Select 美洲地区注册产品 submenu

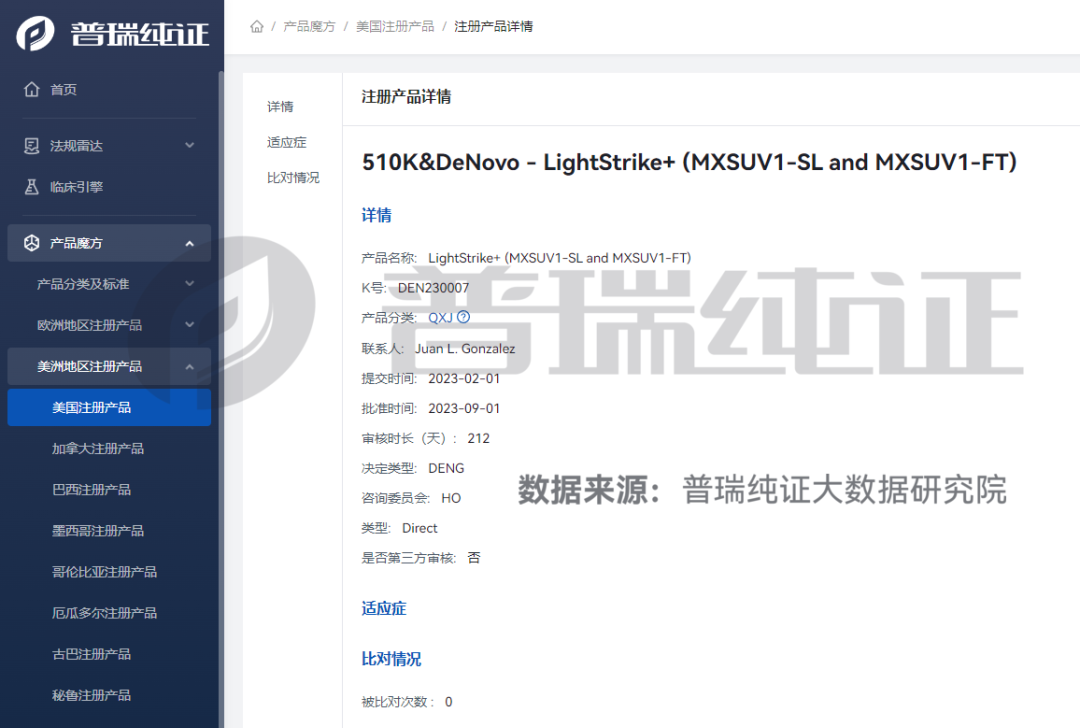[x=110, y=366]
